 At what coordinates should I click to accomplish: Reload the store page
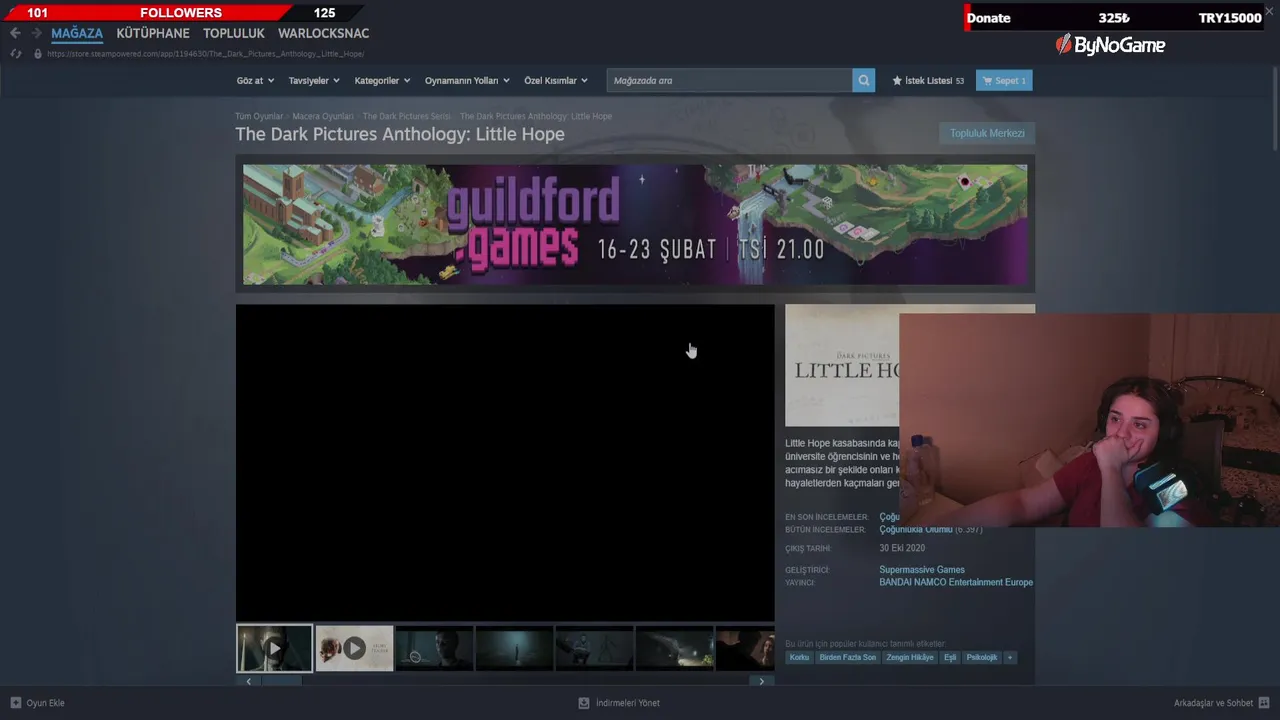[16, 53]
